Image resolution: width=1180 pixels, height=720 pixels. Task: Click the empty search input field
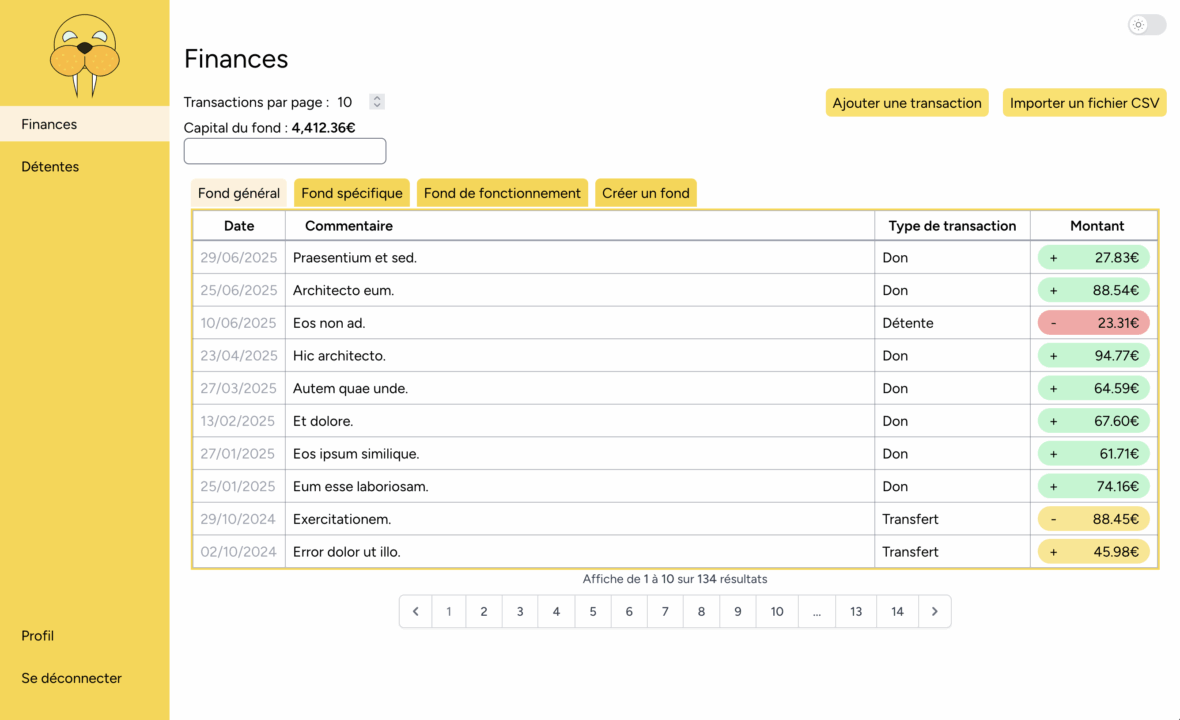(x=285, y=151)
